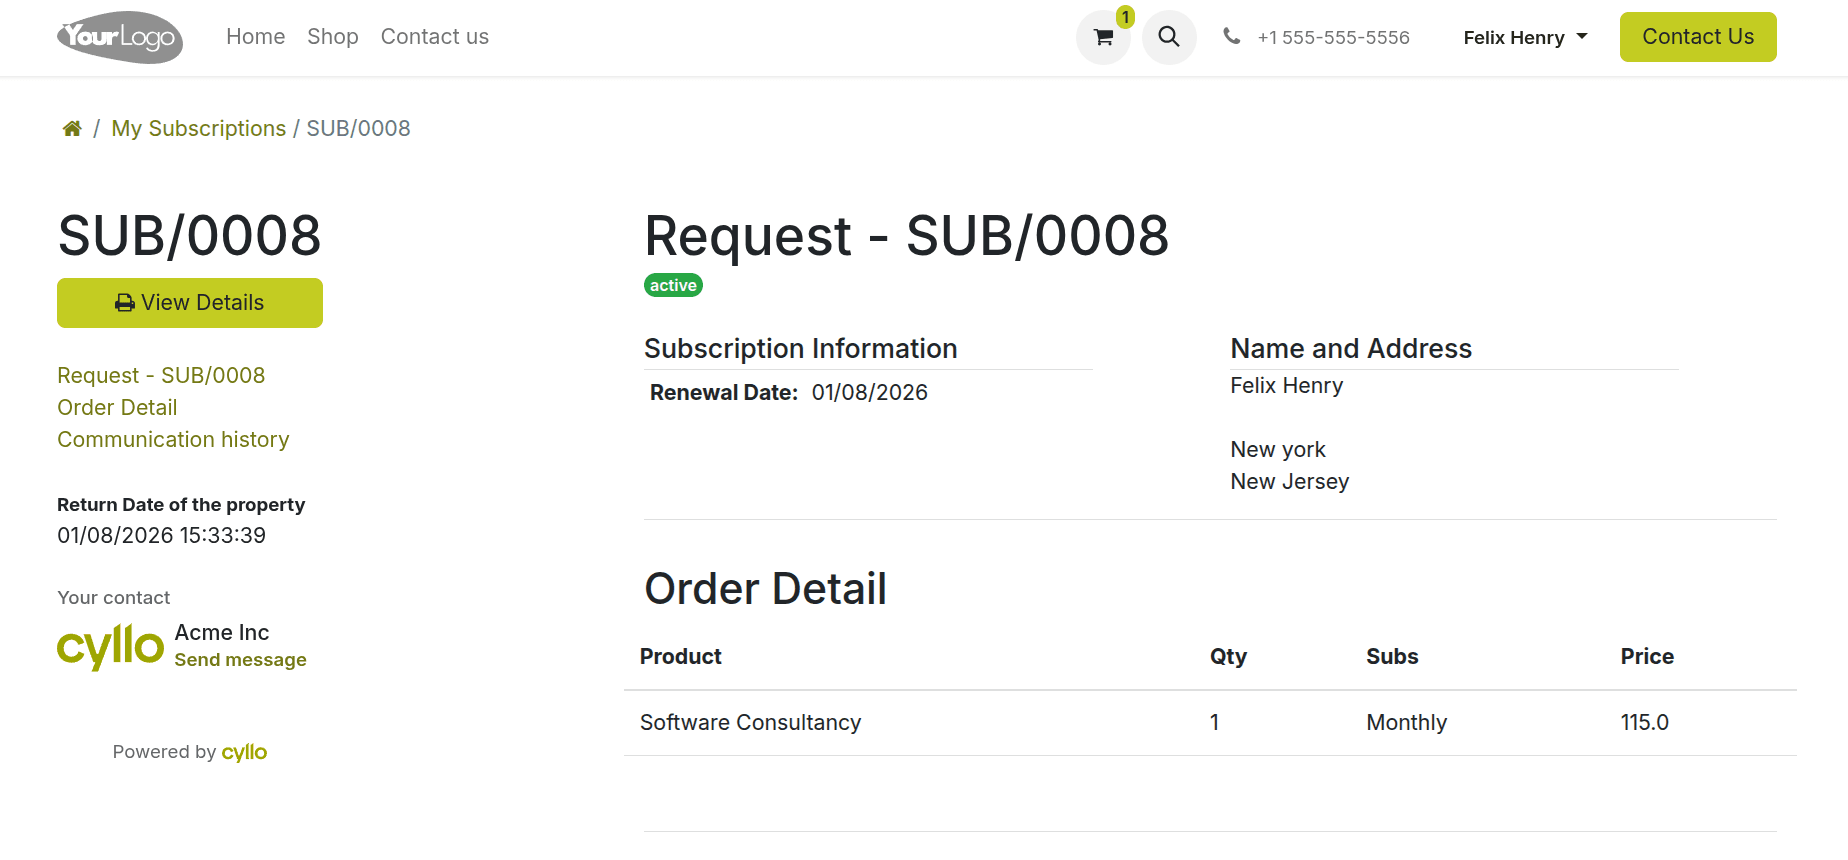This screenshot has width=1848, height=860.
Task: Go to the Home navigation item
Action: 255,36
